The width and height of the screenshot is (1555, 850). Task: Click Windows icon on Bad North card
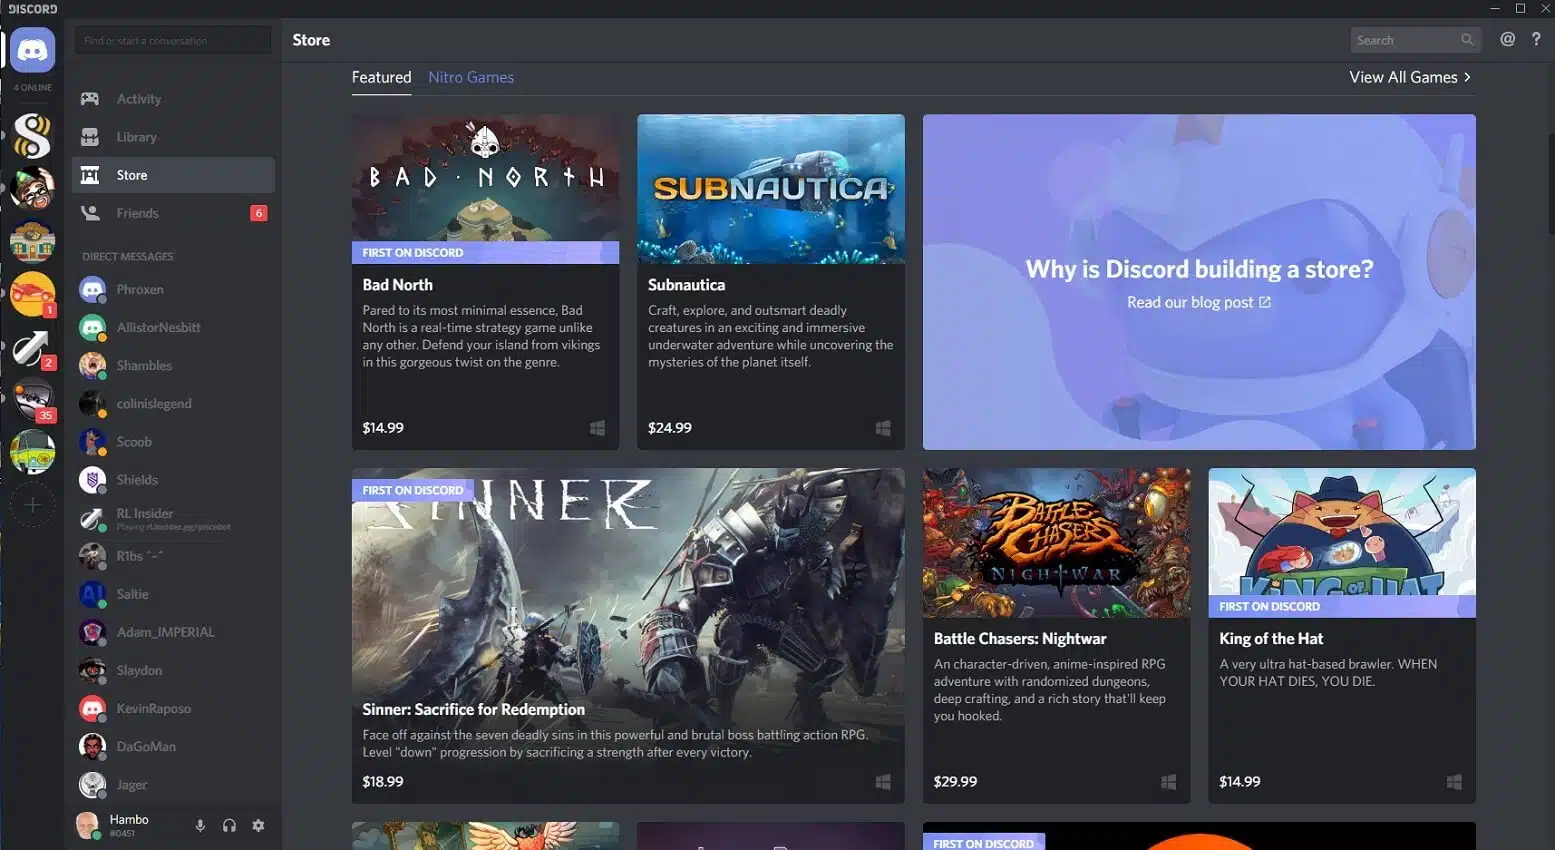(597, 428)
